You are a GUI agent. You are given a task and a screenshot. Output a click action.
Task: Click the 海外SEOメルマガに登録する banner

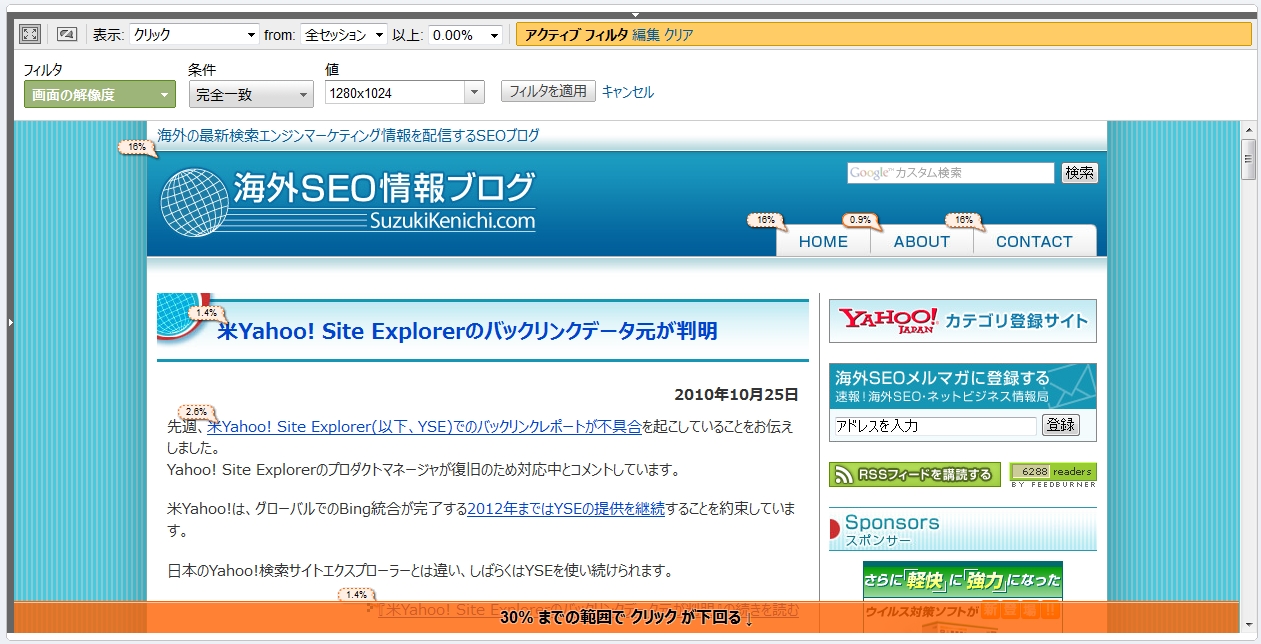(x=963, y=386)
